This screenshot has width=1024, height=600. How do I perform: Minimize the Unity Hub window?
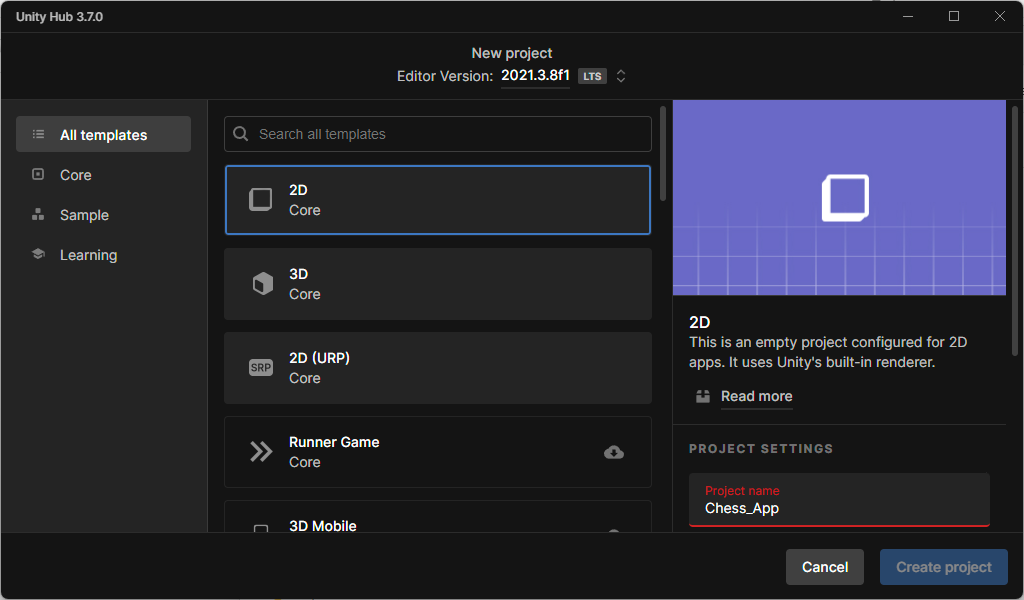(x=908, y=16)
